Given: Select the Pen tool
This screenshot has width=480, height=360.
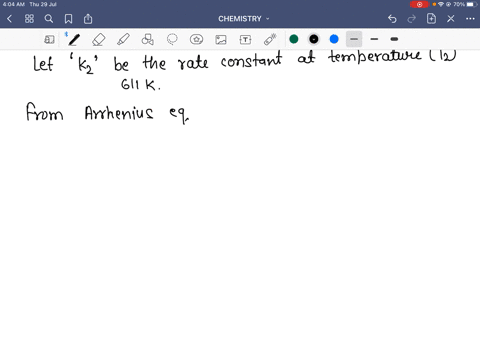Looking at the screenshot, I should coord(74,39).
